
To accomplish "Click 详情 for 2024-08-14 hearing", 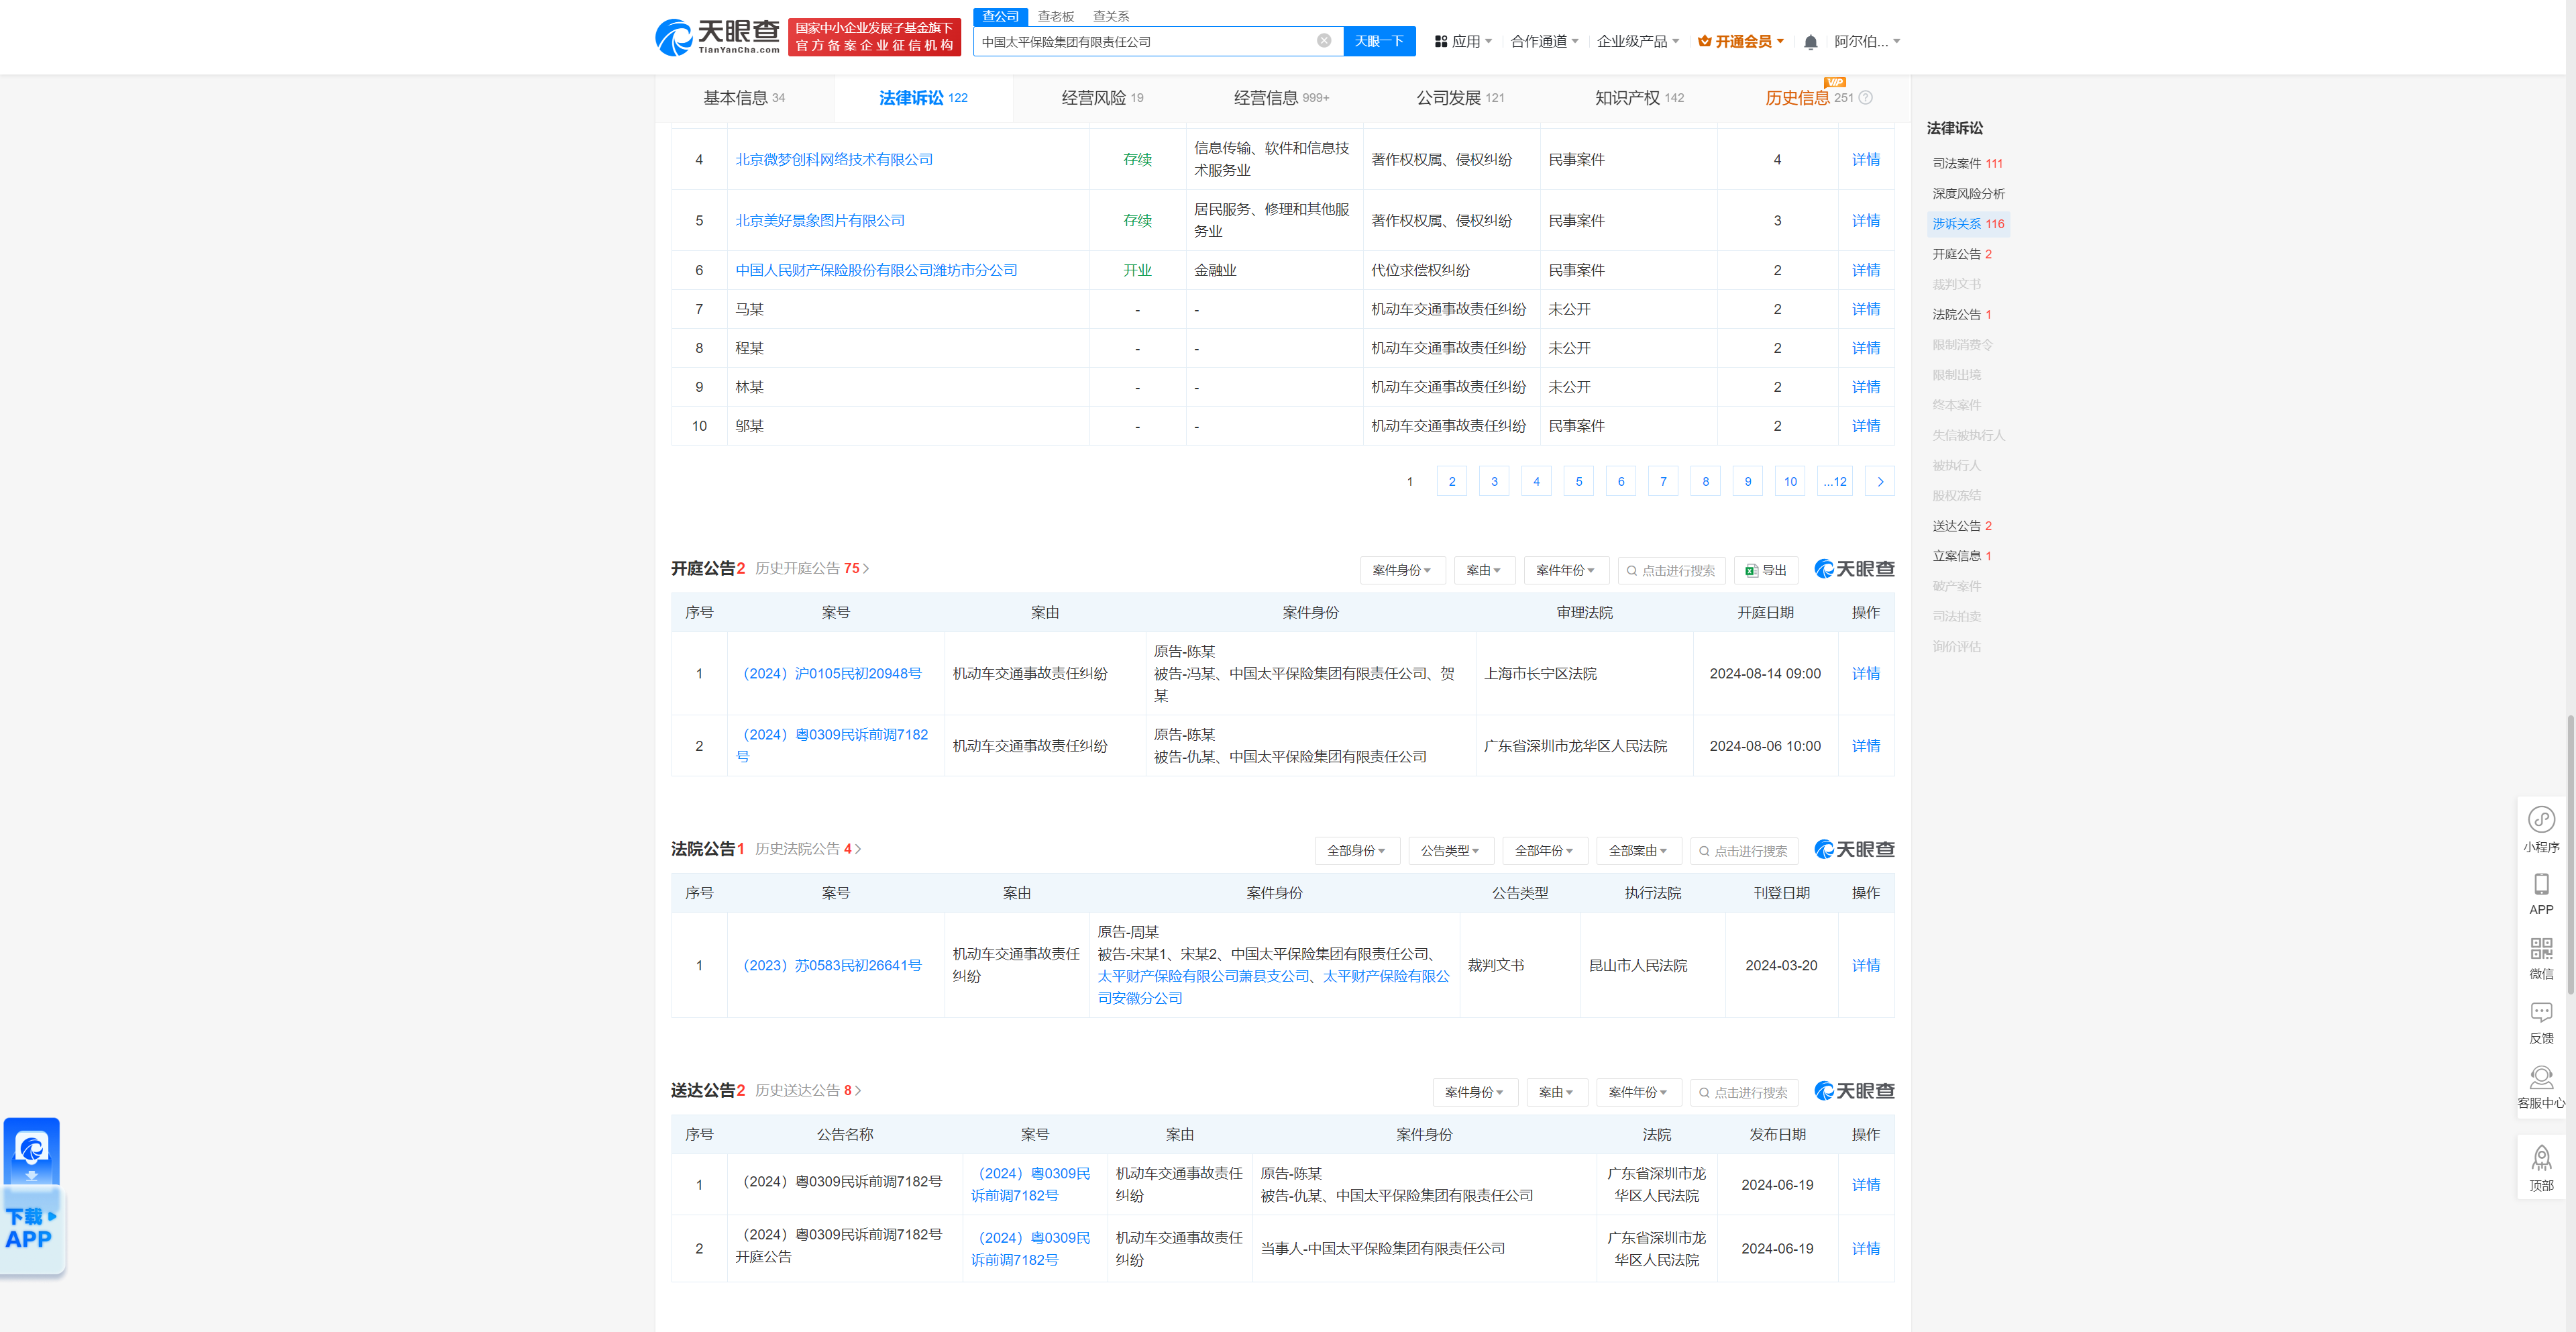I will tap(1865, 674).
